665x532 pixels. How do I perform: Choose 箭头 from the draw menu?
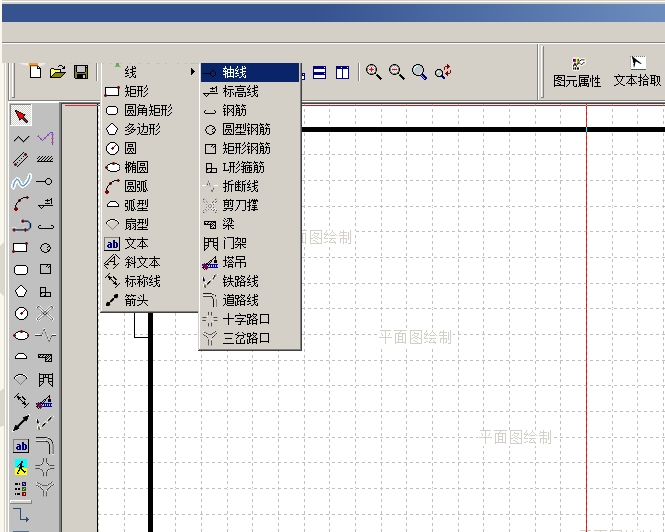click(x=136, y=300)
